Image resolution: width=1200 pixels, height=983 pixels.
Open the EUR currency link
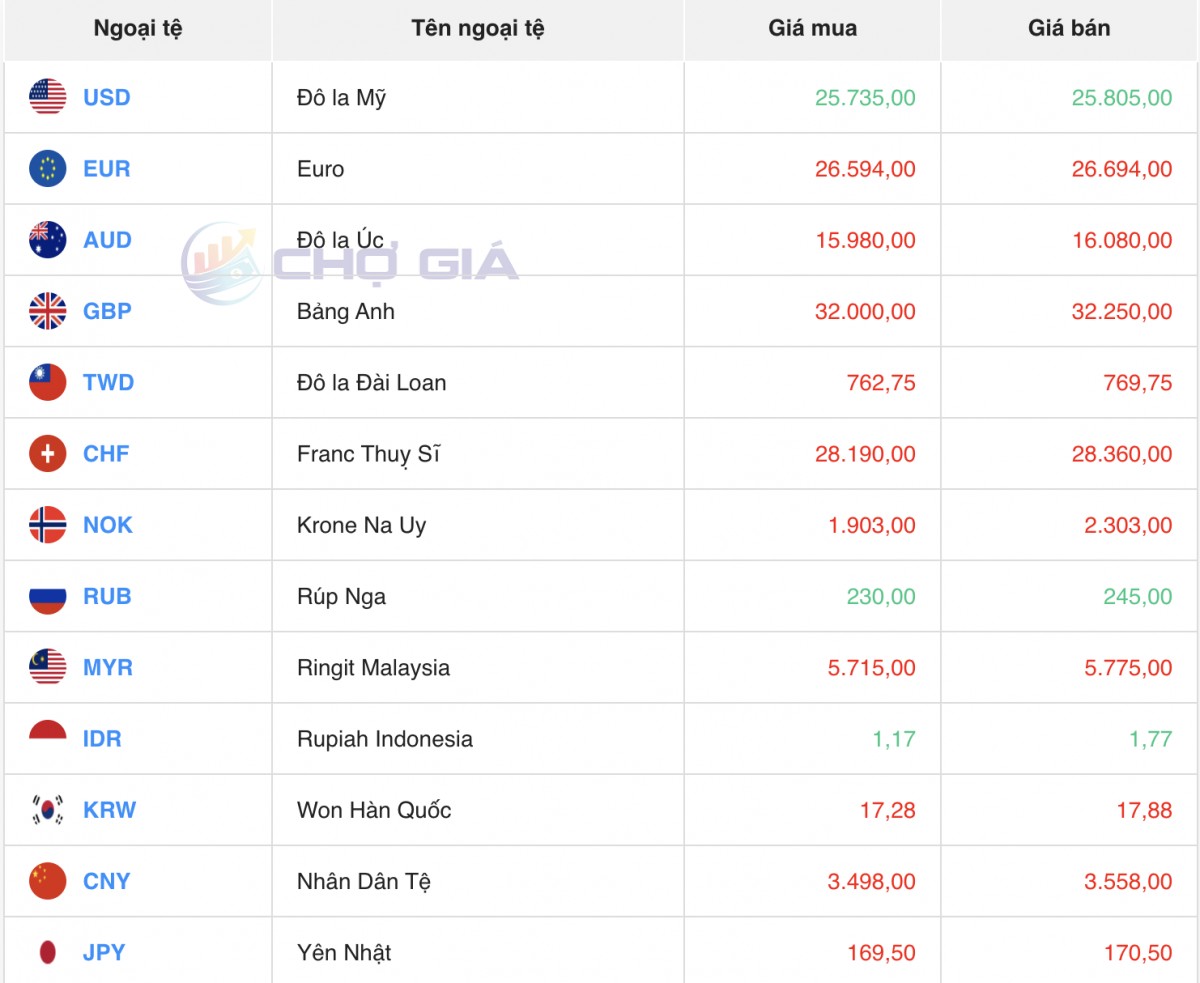[106, 169]
